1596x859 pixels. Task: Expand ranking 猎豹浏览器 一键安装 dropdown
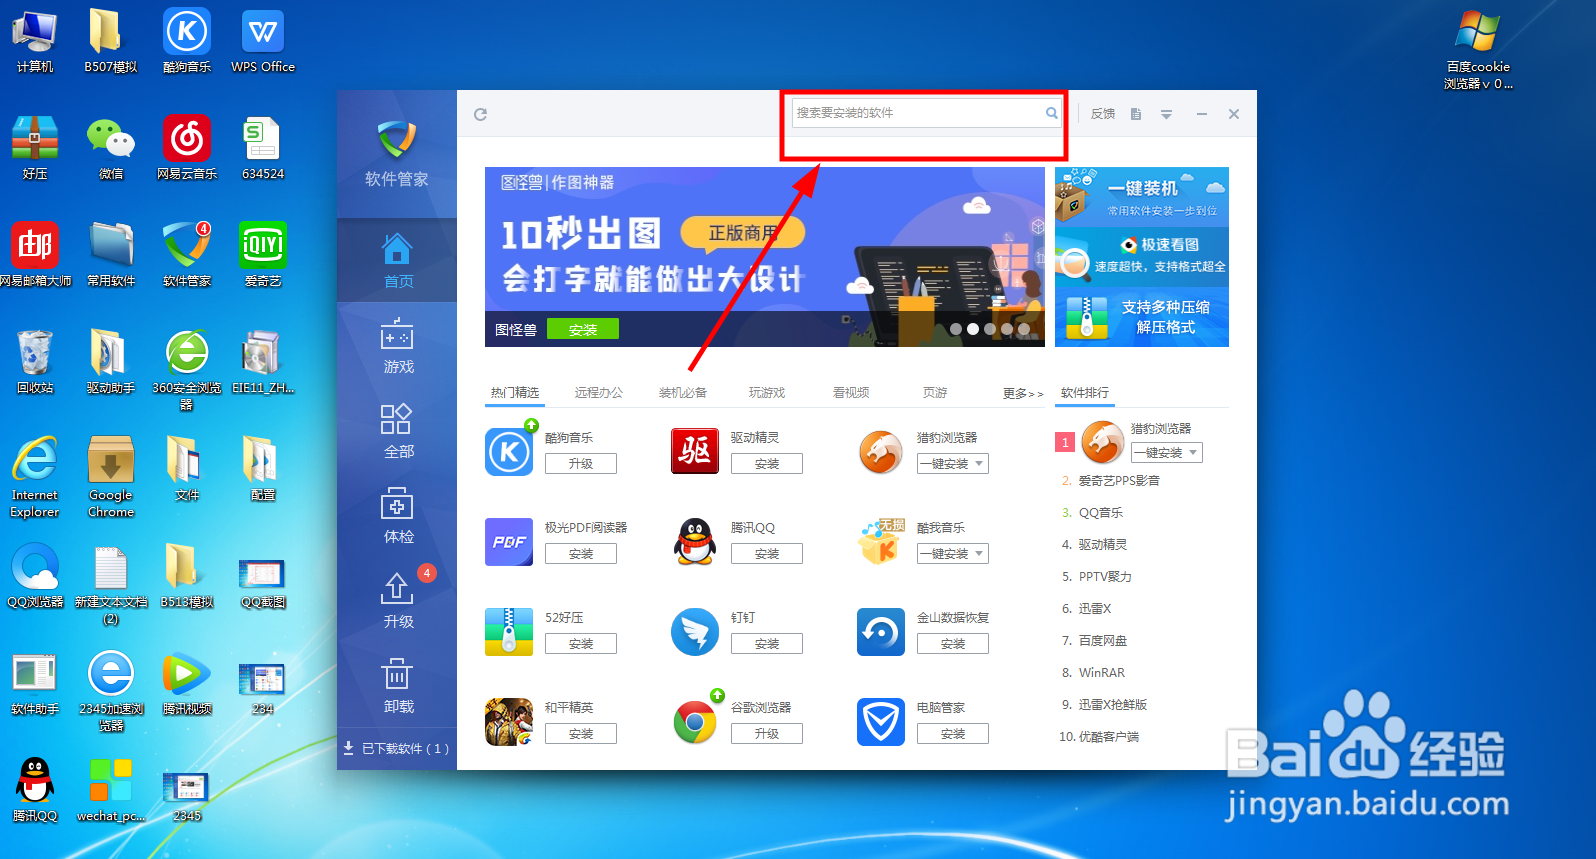click(x=1193, y=453)
